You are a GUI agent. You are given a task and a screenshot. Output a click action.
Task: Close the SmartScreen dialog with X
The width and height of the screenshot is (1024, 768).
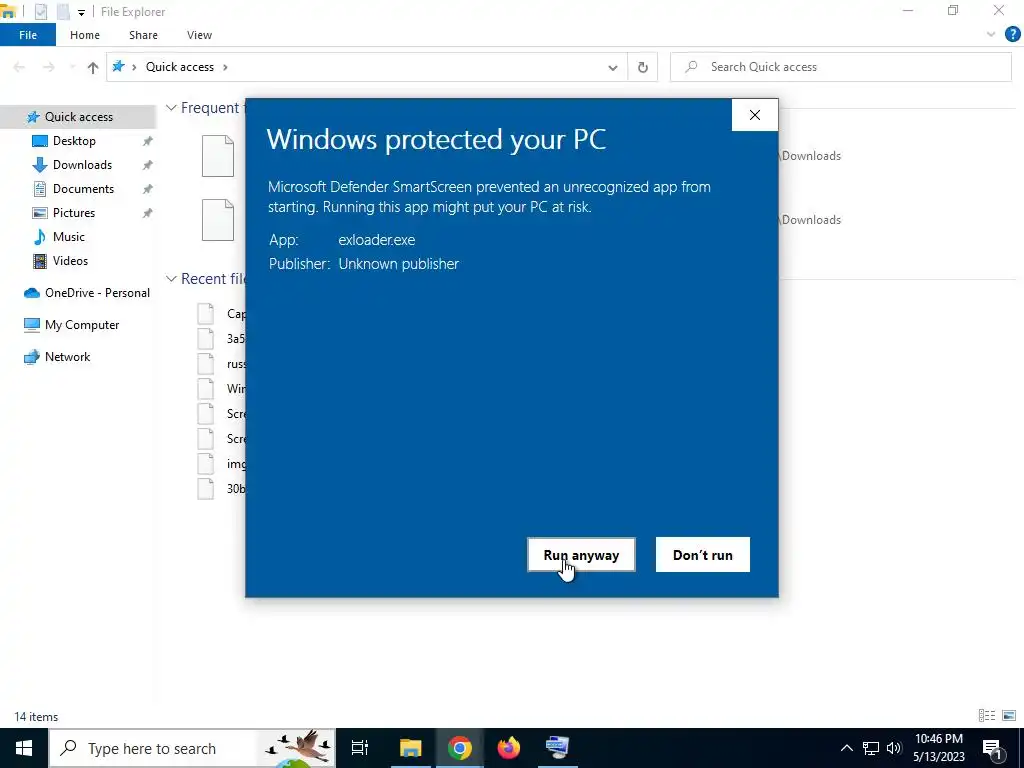tap(755, 115)
